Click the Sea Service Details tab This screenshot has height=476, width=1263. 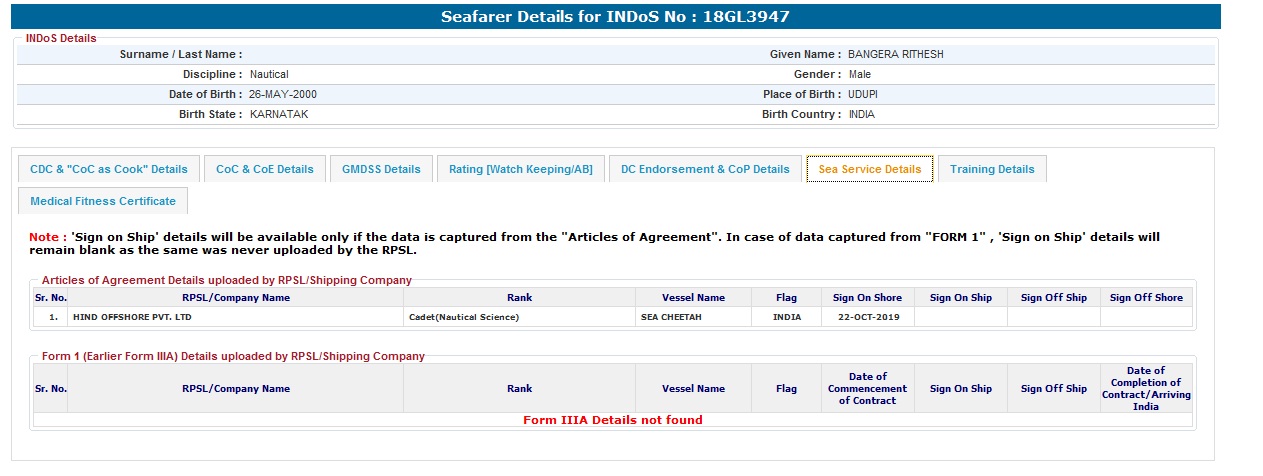pyautogui.click(x=870, y=169)
